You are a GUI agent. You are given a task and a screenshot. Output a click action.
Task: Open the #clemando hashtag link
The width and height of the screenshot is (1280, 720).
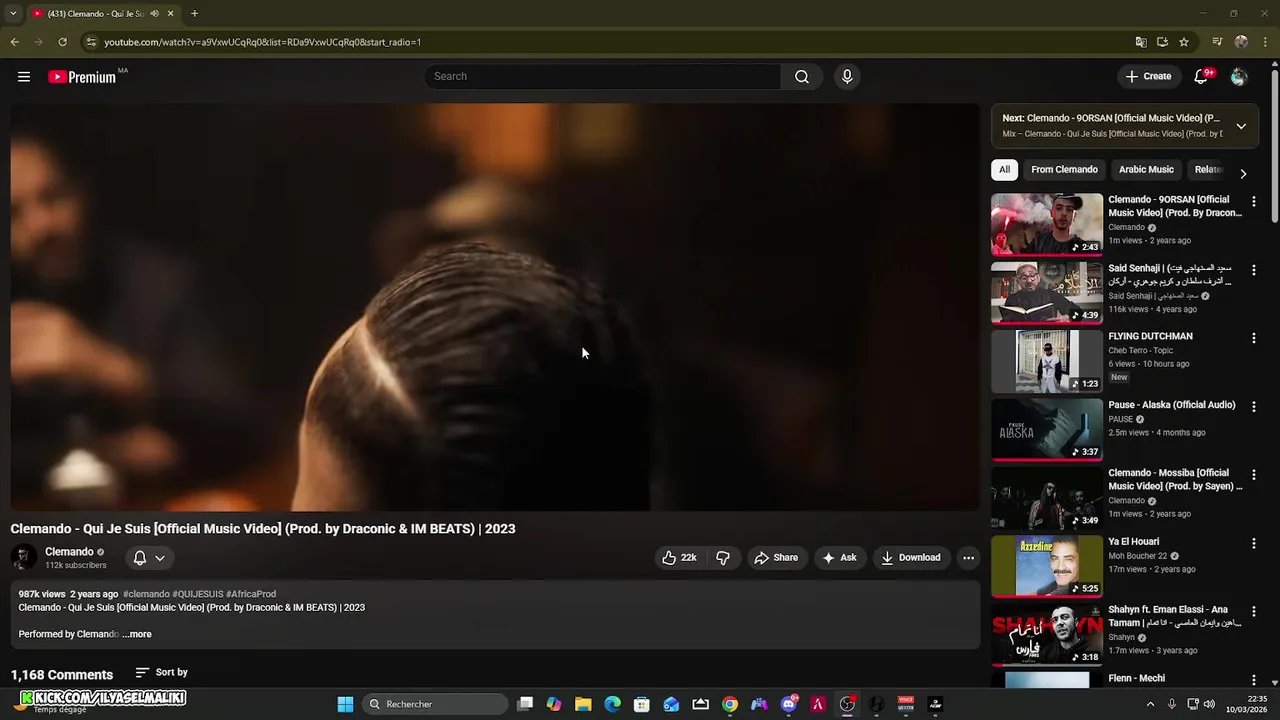tap(146, 594)
